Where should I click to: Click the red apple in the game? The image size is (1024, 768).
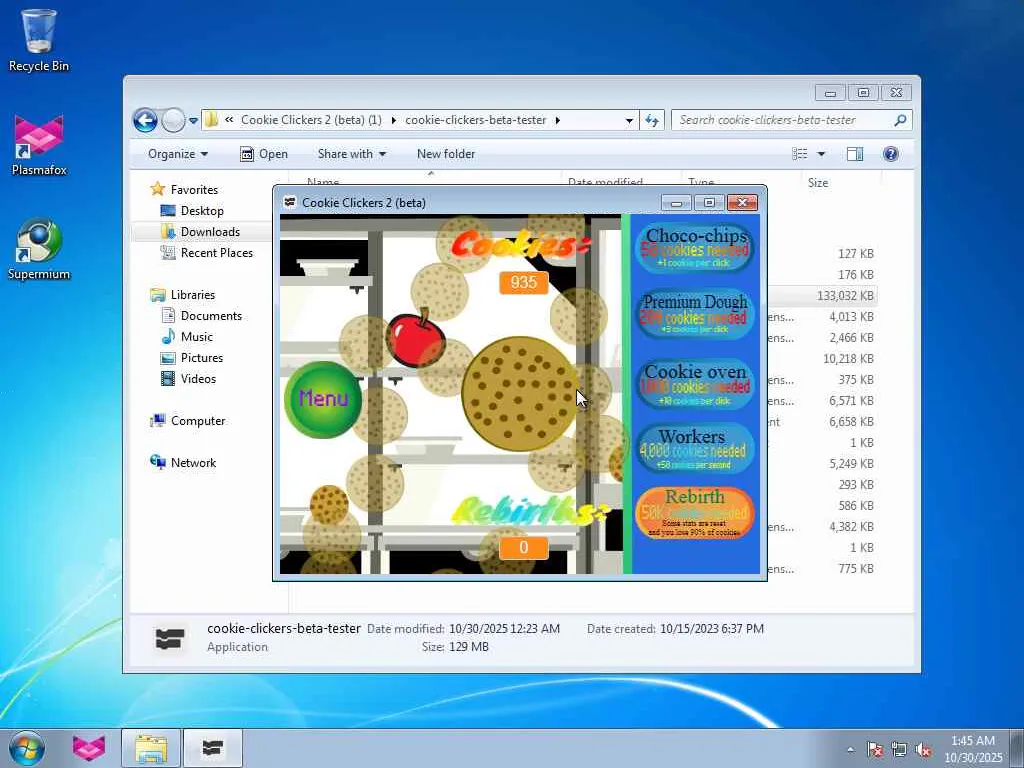[415, 337]
